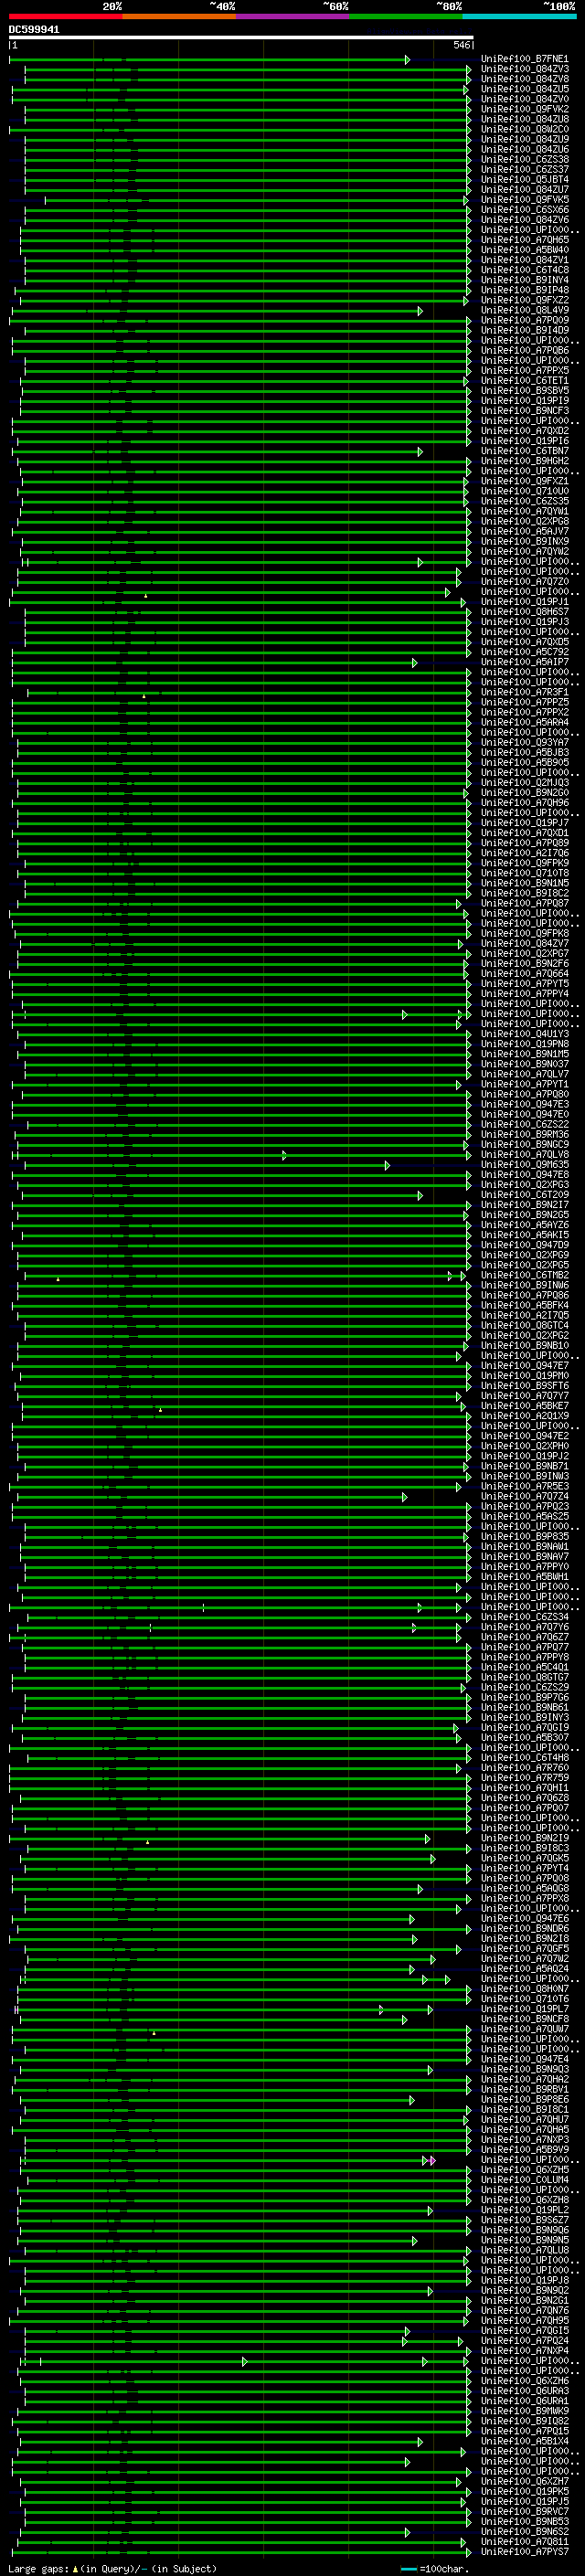The image size is (585, 2576).
Task: Select the UniRef100_C6TMB2 label
Action: [x=525, y=1275]
